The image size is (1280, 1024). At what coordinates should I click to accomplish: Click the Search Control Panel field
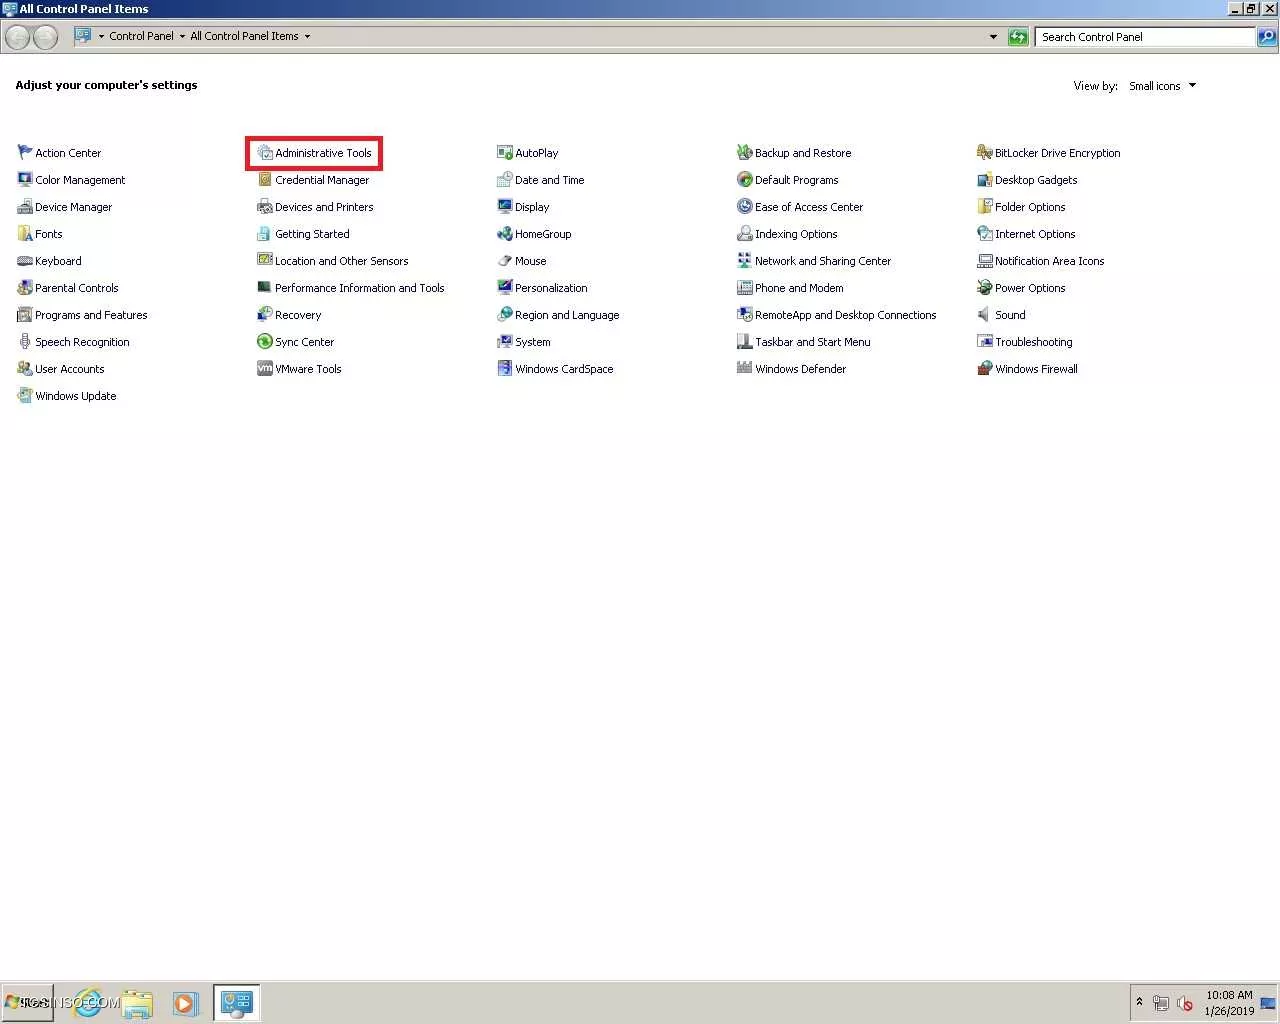[1145, 37]
